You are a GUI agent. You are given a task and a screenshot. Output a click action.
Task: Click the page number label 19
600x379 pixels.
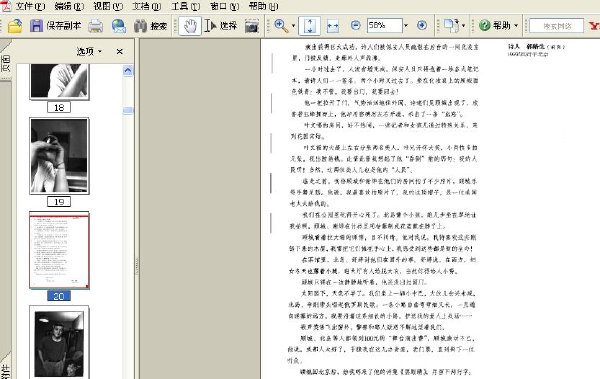[59, 202]
